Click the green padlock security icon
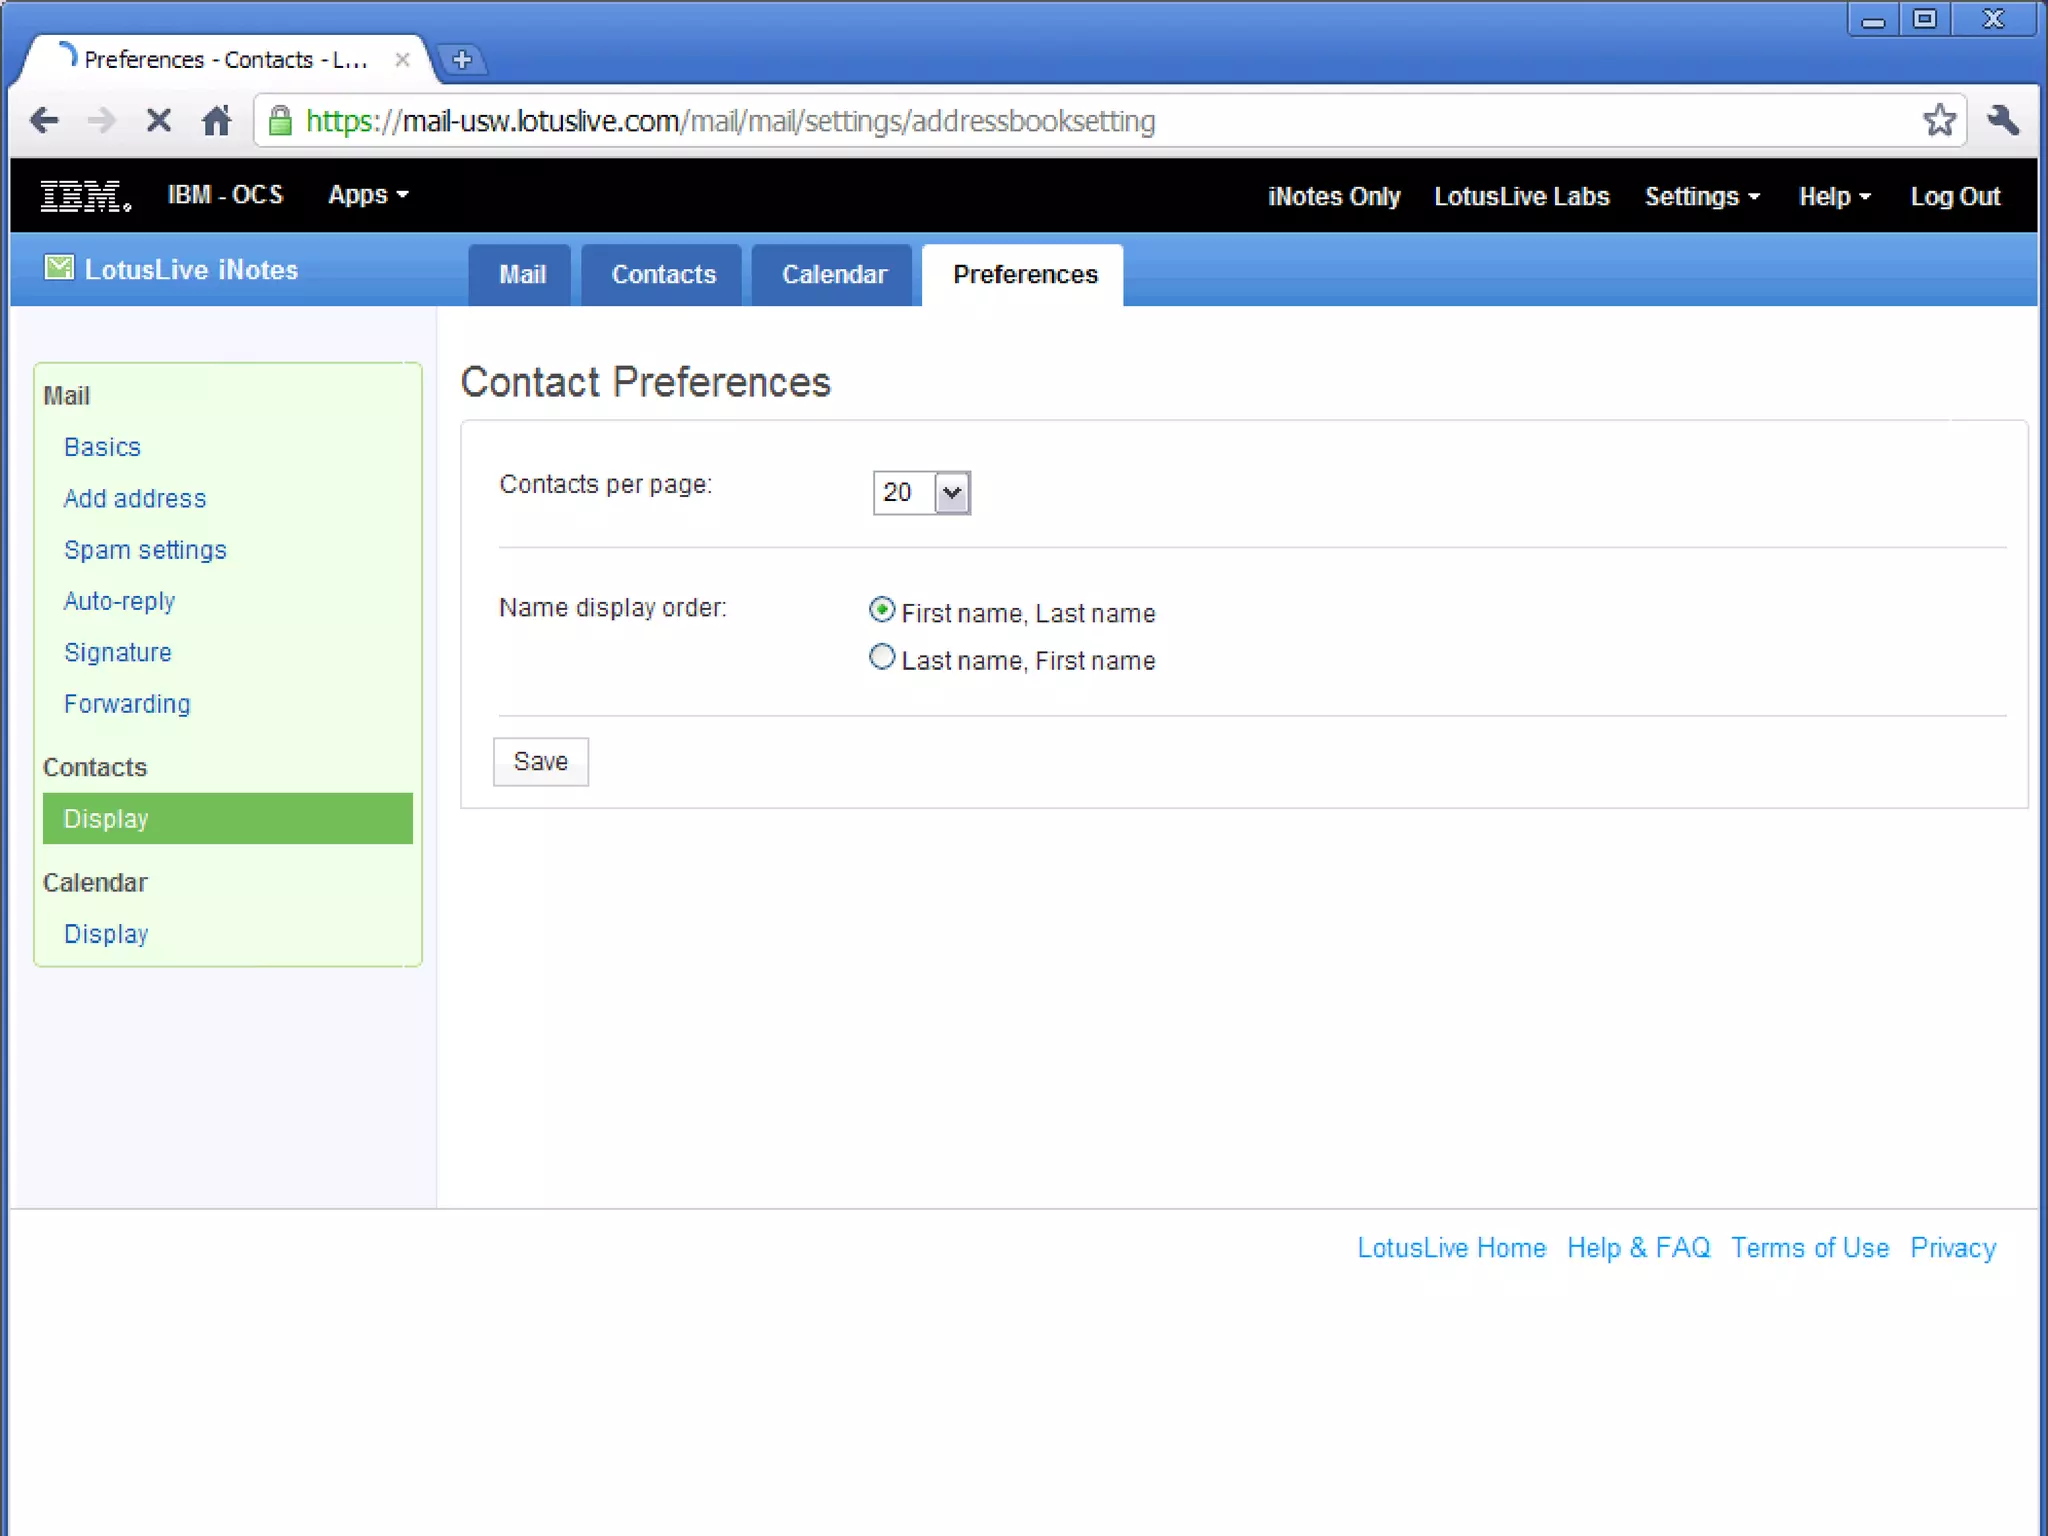The image size is (2048, 1536). (x=281, y=121)
